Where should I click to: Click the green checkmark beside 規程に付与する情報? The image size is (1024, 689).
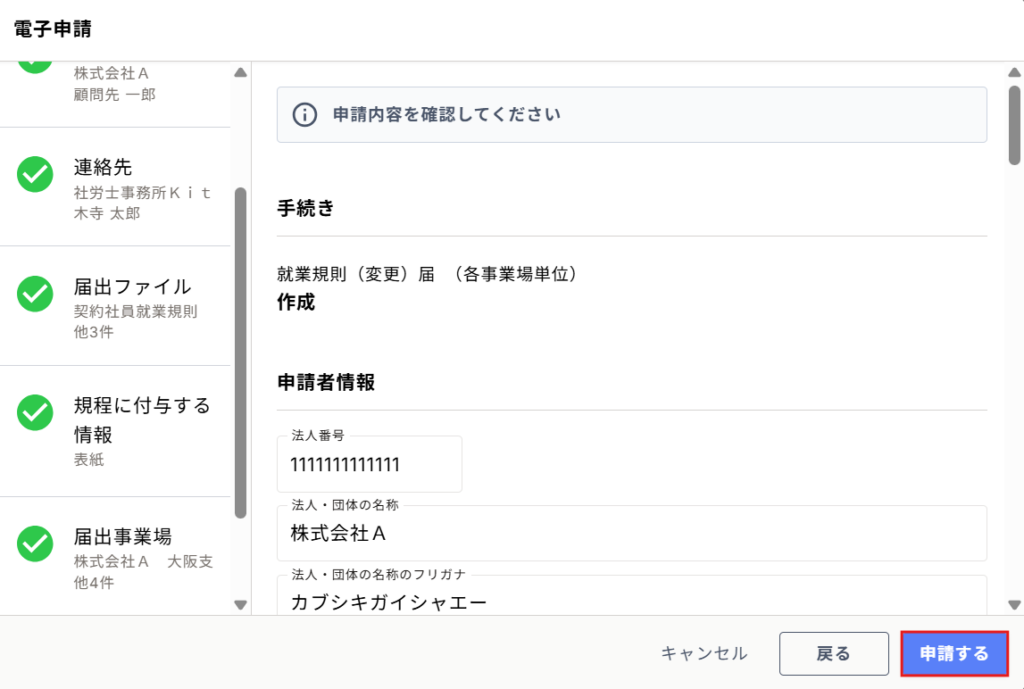35,413
